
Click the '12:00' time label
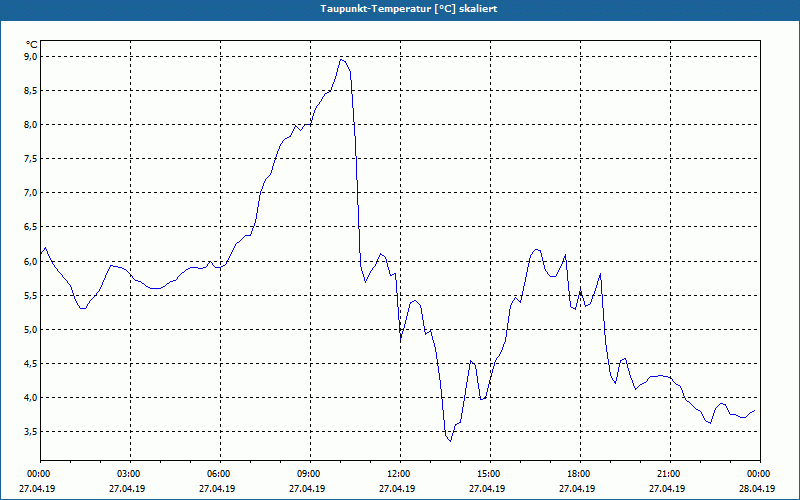[x=397, y=474]
